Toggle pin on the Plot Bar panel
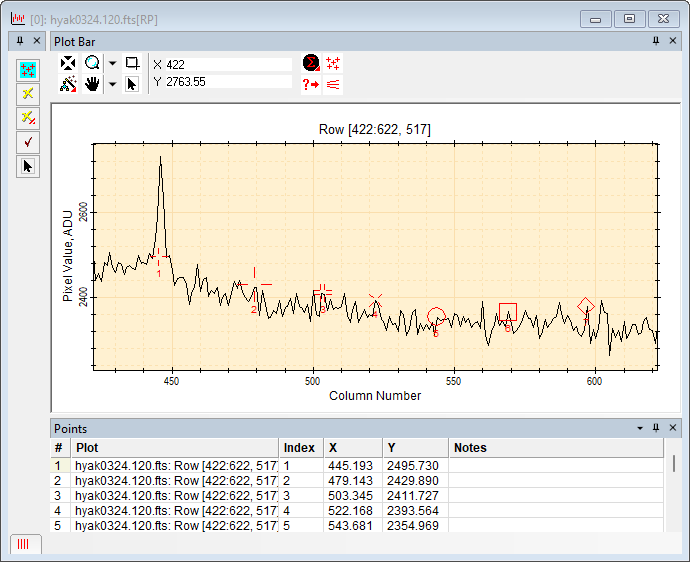The image size is (690, 562). tap(656, 40)
